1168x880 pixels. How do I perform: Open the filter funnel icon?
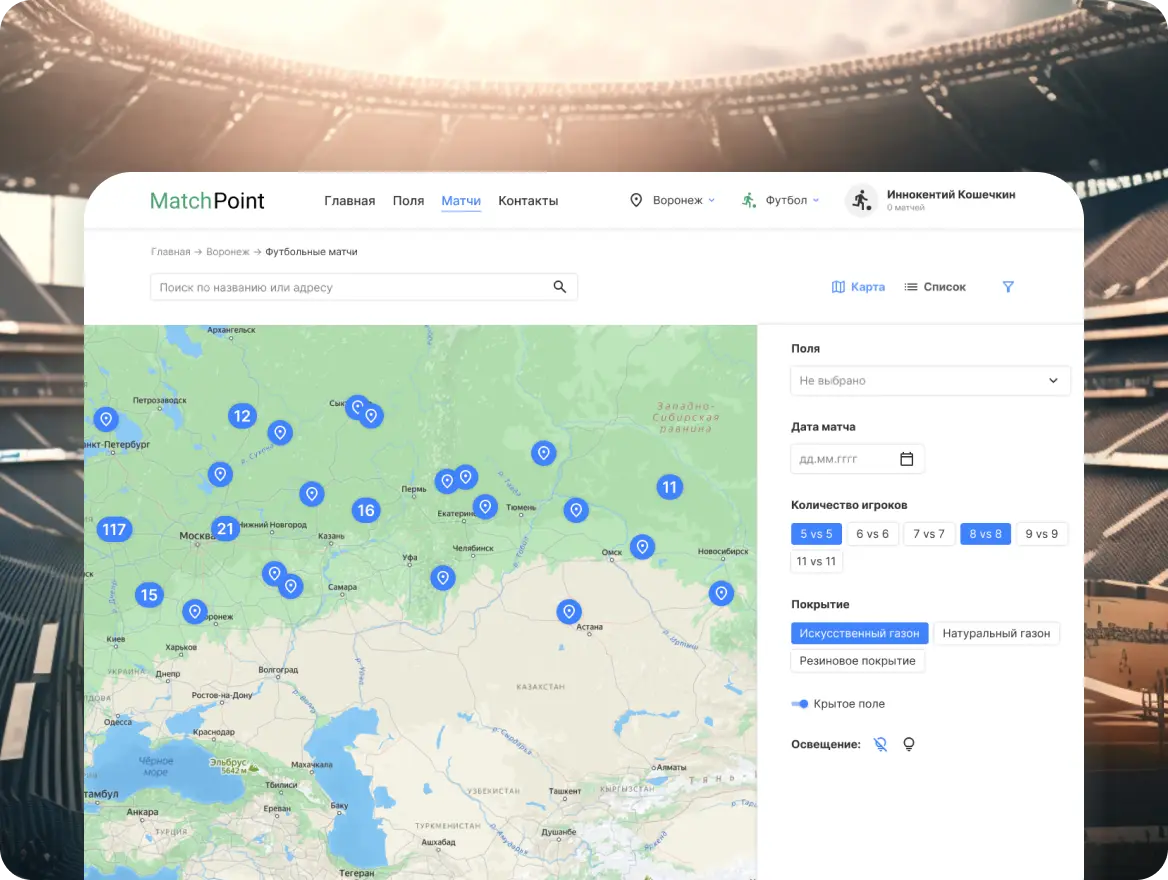point(1008,287)
